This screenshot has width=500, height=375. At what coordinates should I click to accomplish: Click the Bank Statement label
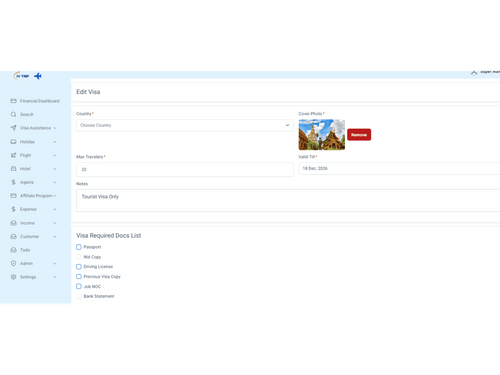(x=99, y=296)
